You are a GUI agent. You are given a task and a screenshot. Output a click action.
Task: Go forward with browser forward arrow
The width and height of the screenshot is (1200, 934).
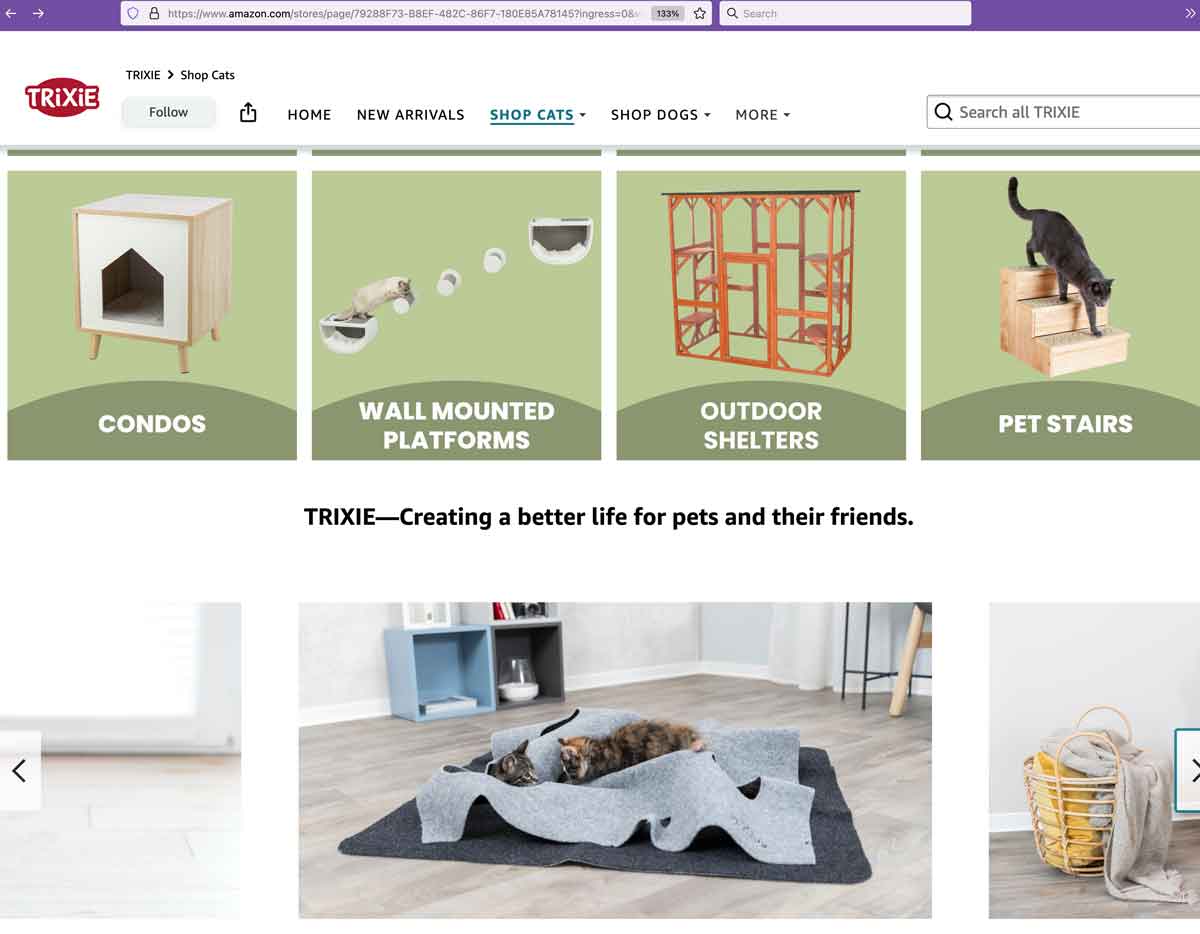[x=38, y=14]
